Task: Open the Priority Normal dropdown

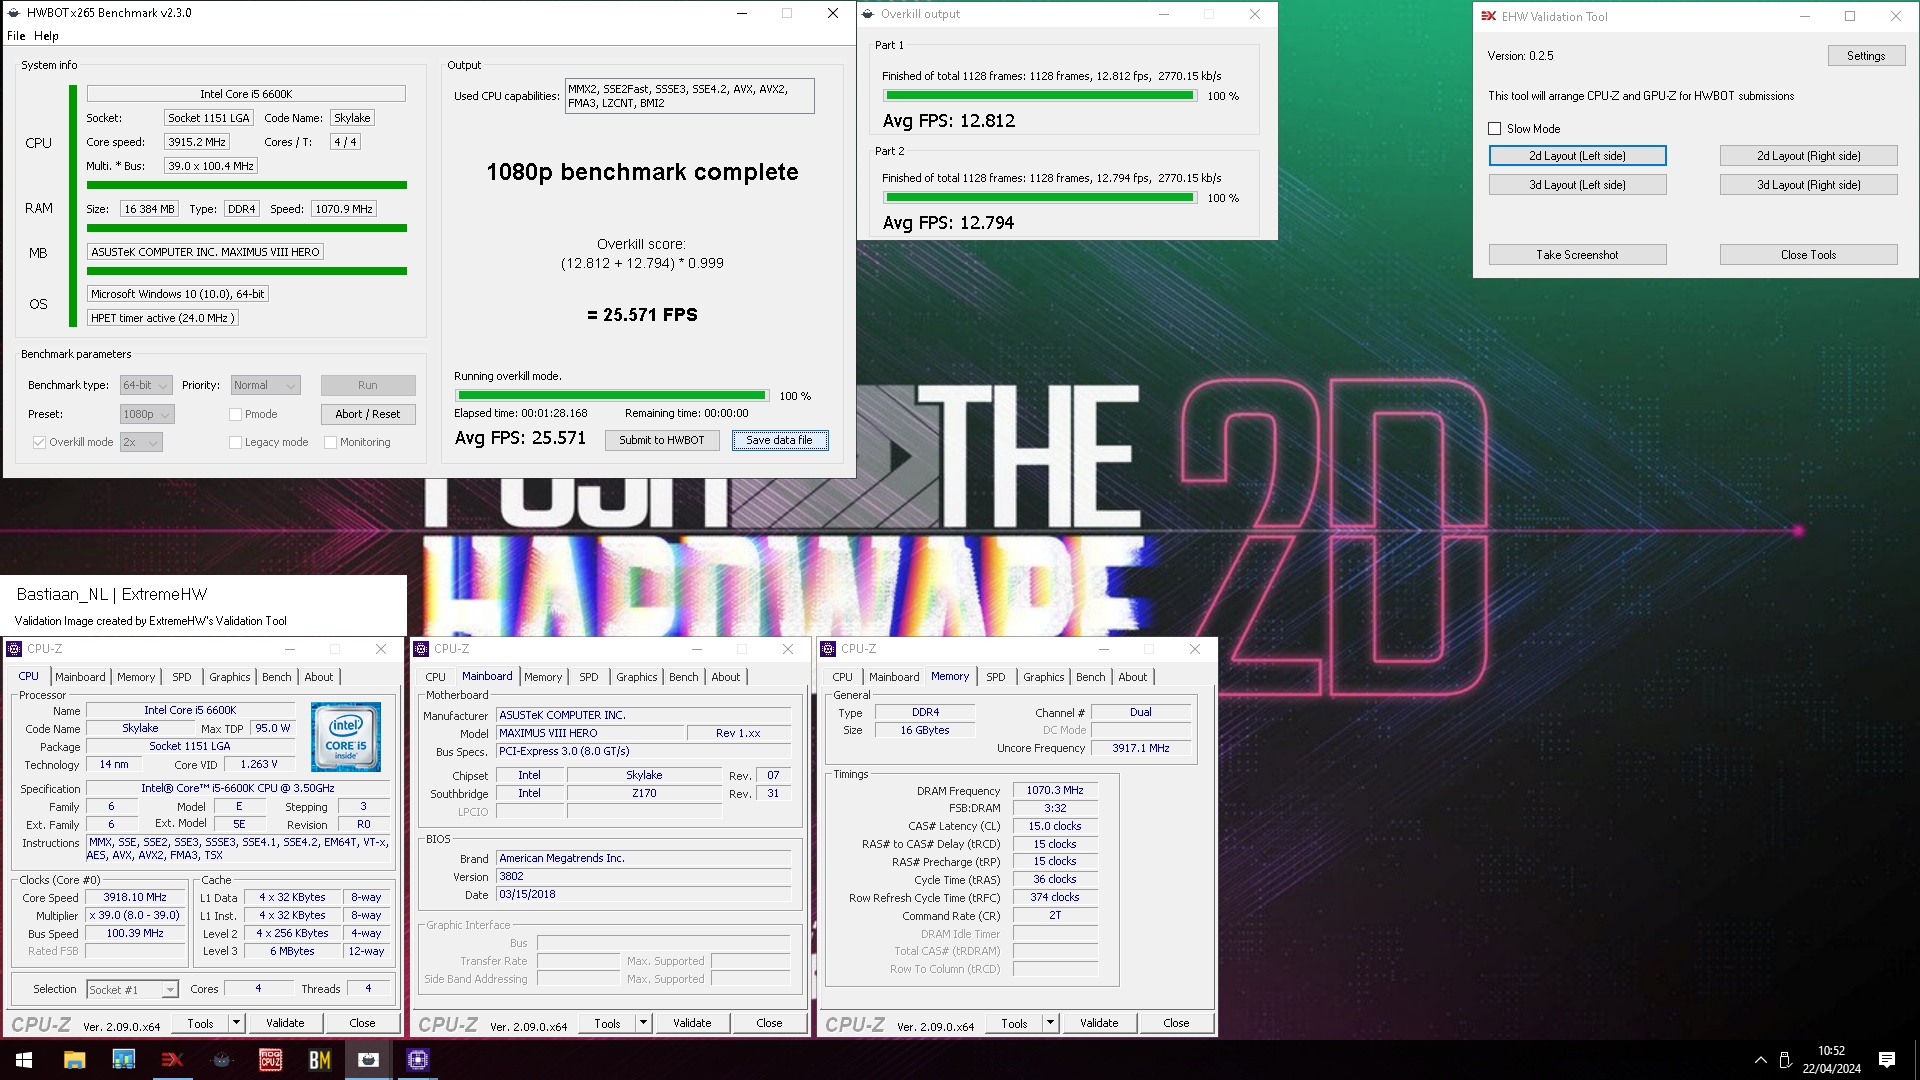Action: 265,385
